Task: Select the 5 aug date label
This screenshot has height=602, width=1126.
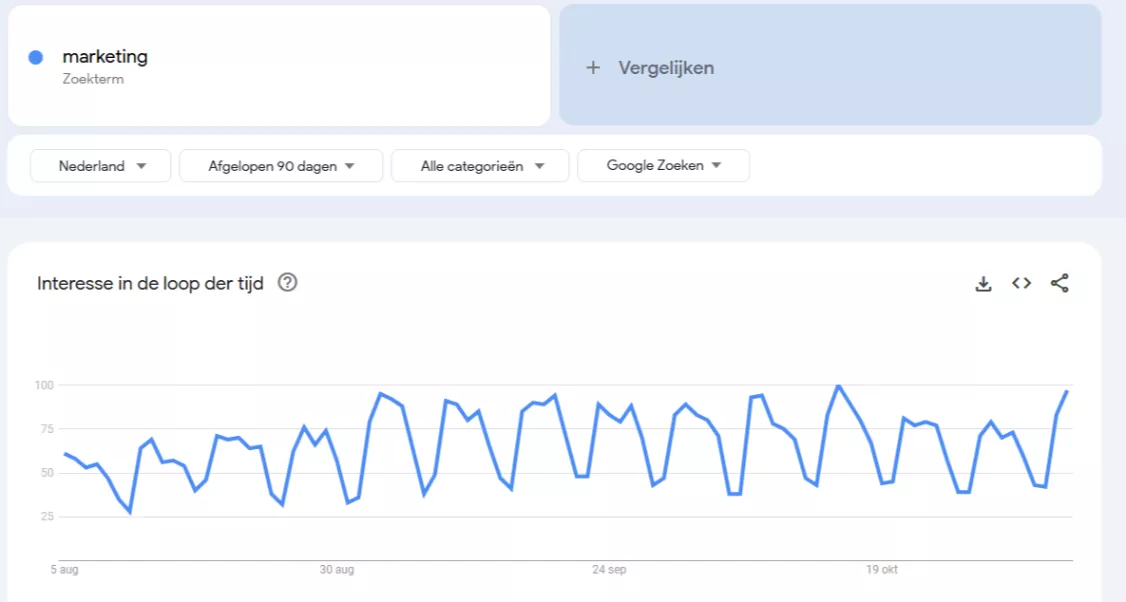Action: (64, 569)
